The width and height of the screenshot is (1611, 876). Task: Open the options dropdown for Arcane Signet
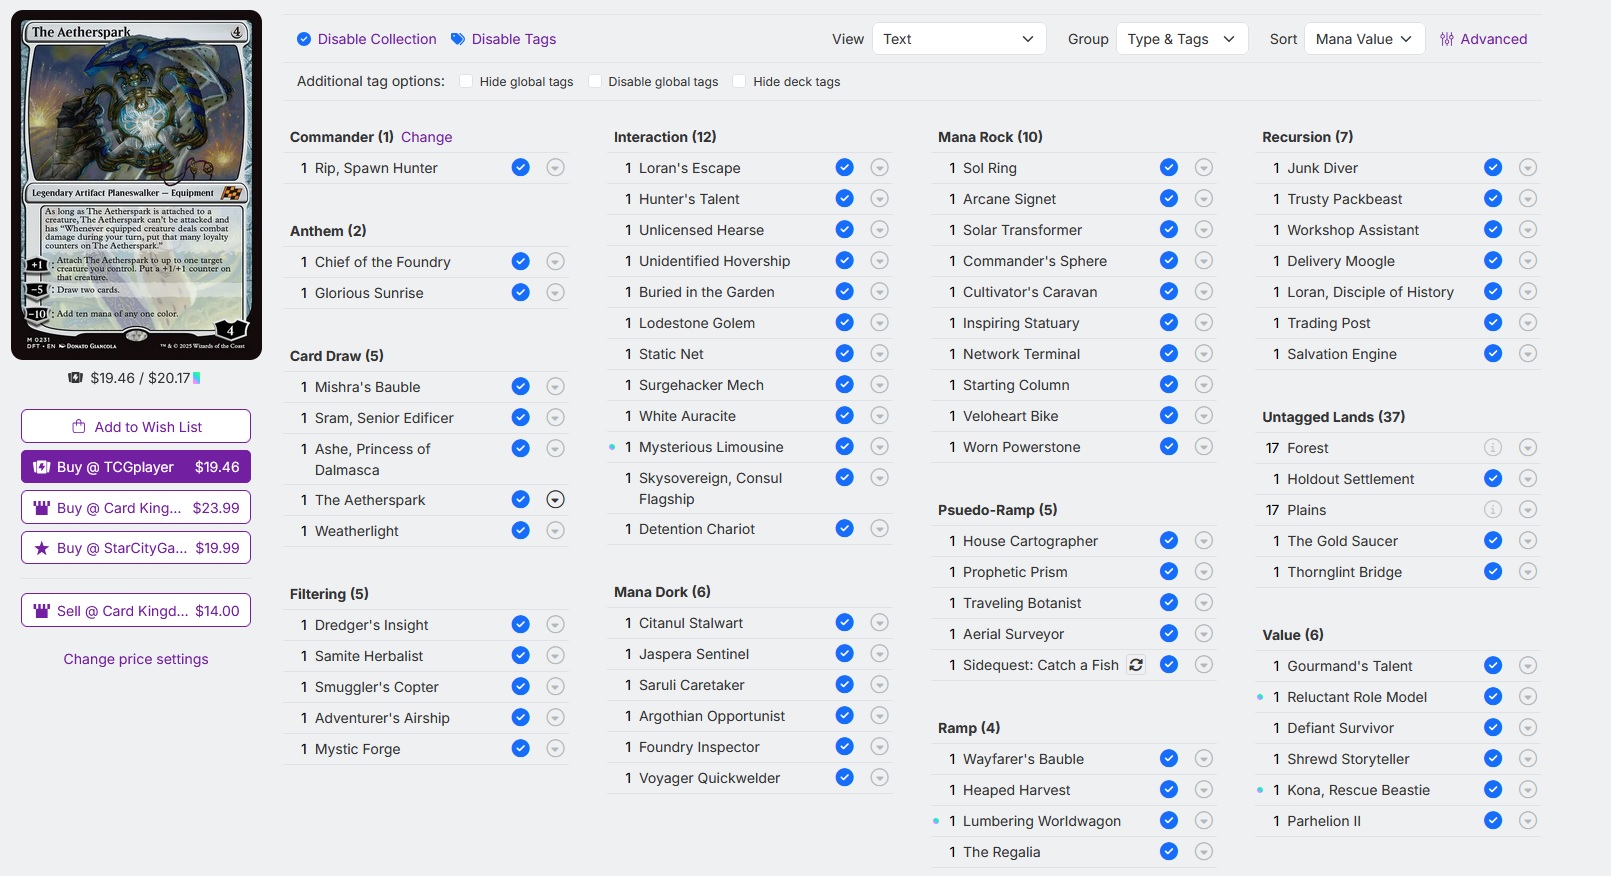[x=1204, y=199]
